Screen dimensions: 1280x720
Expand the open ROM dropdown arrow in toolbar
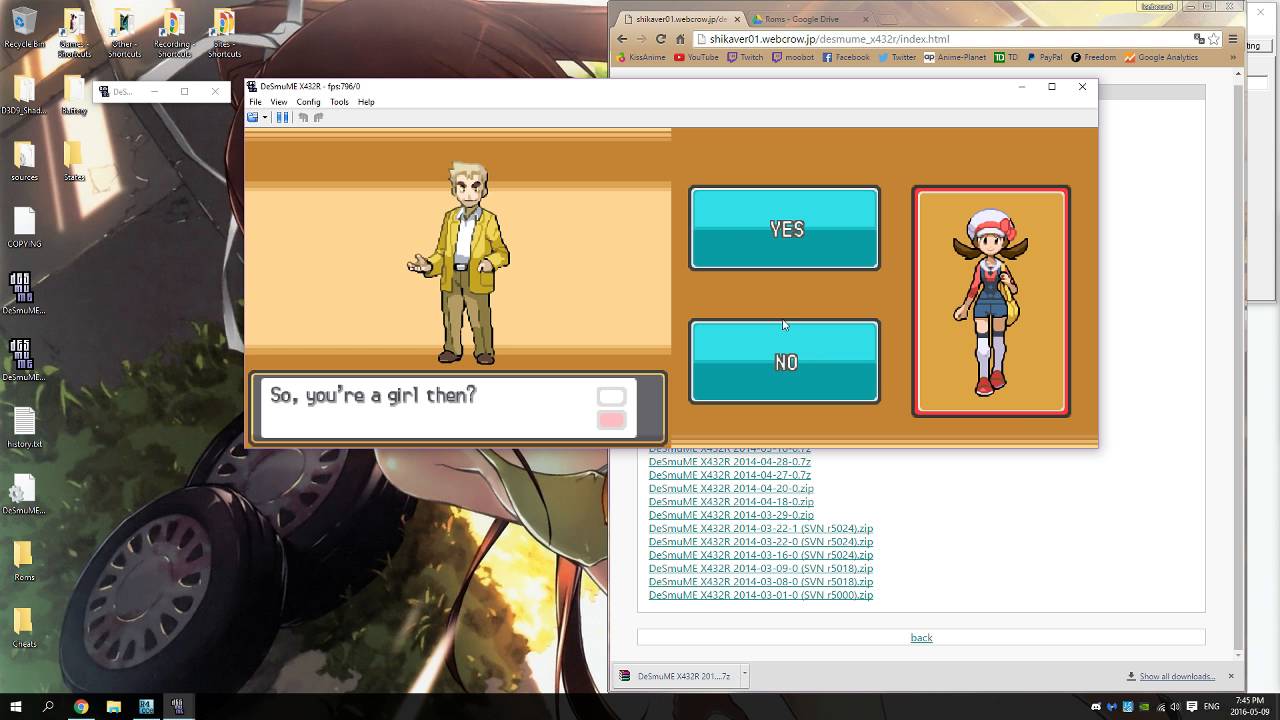pos(264,118)
